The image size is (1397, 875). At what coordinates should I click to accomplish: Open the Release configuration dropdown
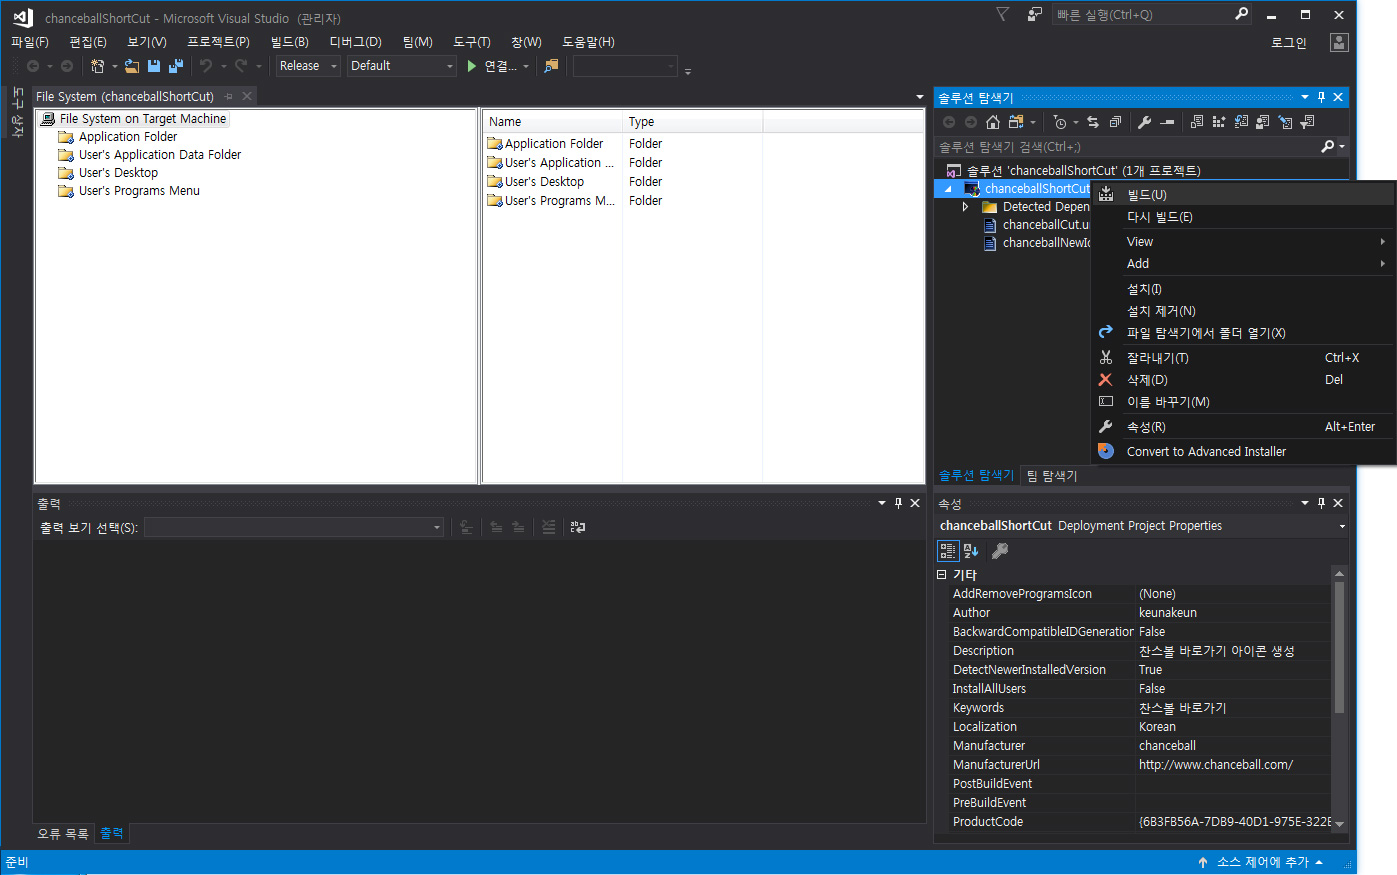pos(308,66)
